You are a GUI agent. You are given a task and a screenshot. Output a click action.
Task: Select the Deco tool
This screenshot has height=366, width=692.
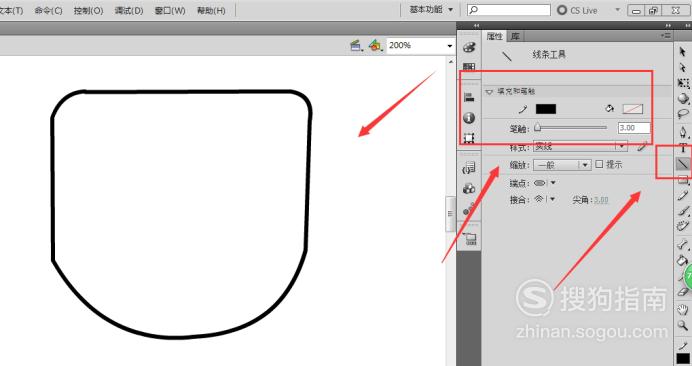coord(683,226)
